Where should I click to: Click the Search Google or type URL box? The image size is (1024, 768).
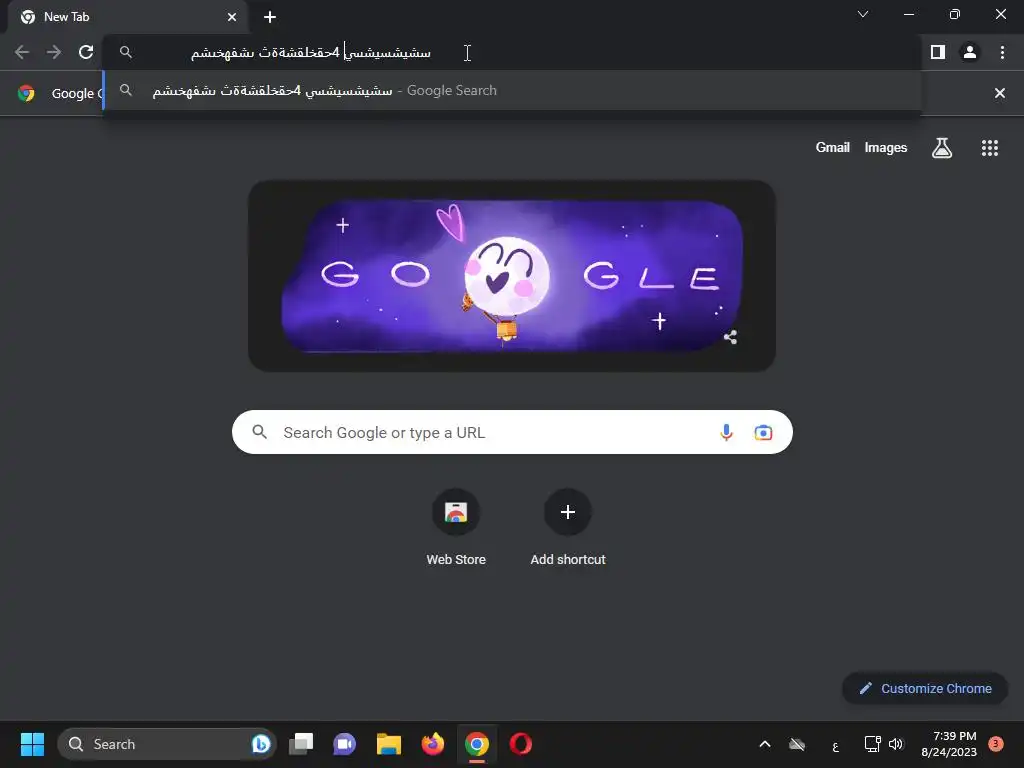pos(512,432)
